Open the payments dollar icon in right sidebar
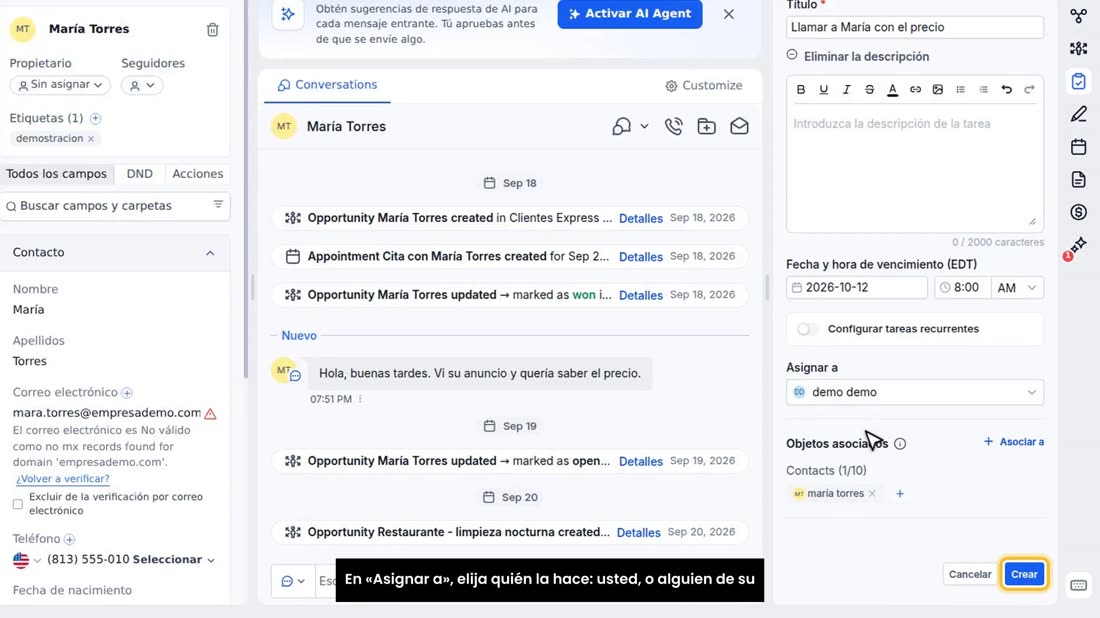 coord(1079,212)
